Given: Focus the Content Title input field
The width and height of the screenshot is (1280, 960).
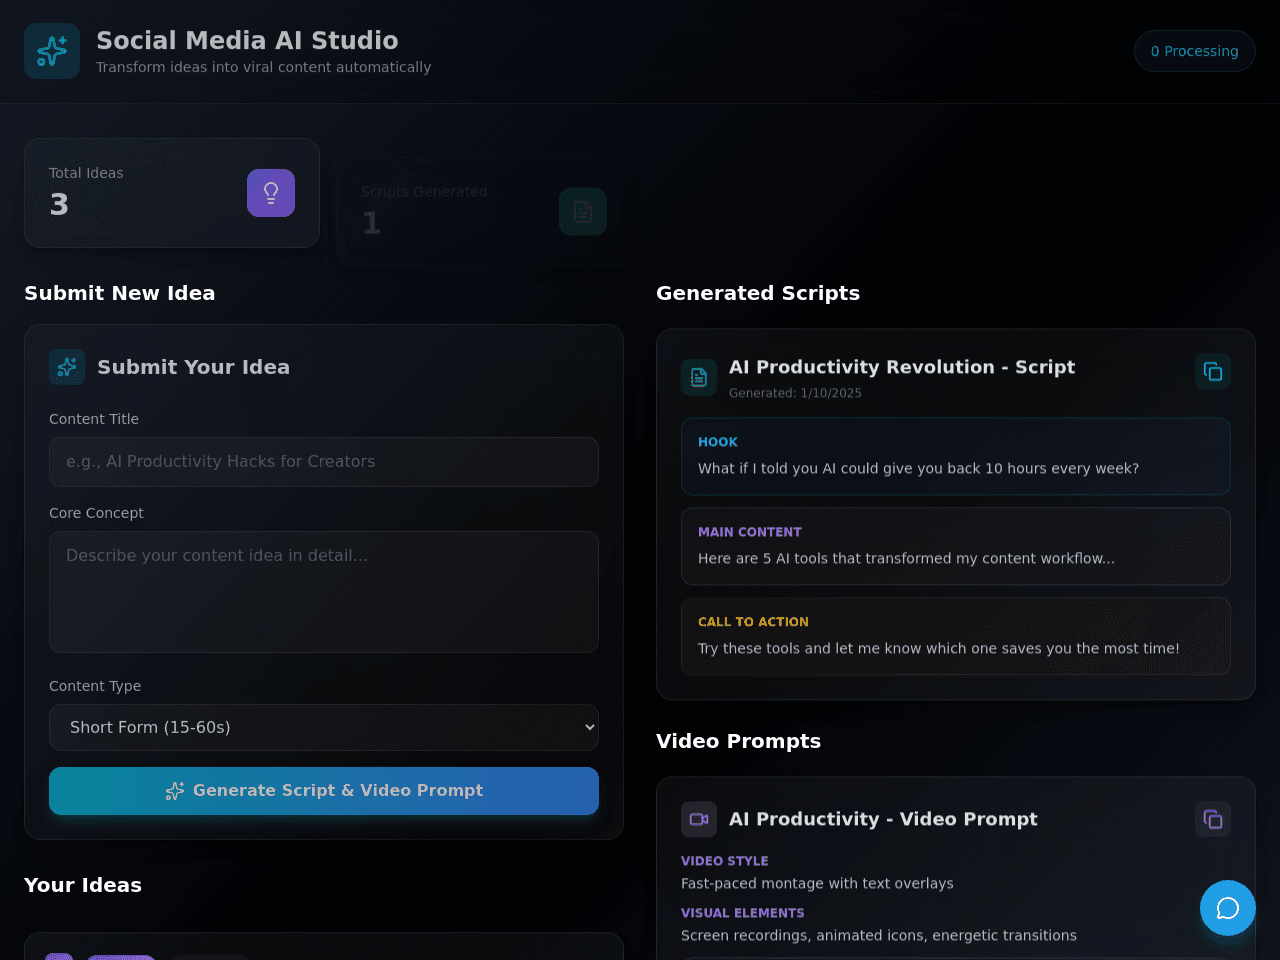Looking at the screenshot, I should pos(324,462).
